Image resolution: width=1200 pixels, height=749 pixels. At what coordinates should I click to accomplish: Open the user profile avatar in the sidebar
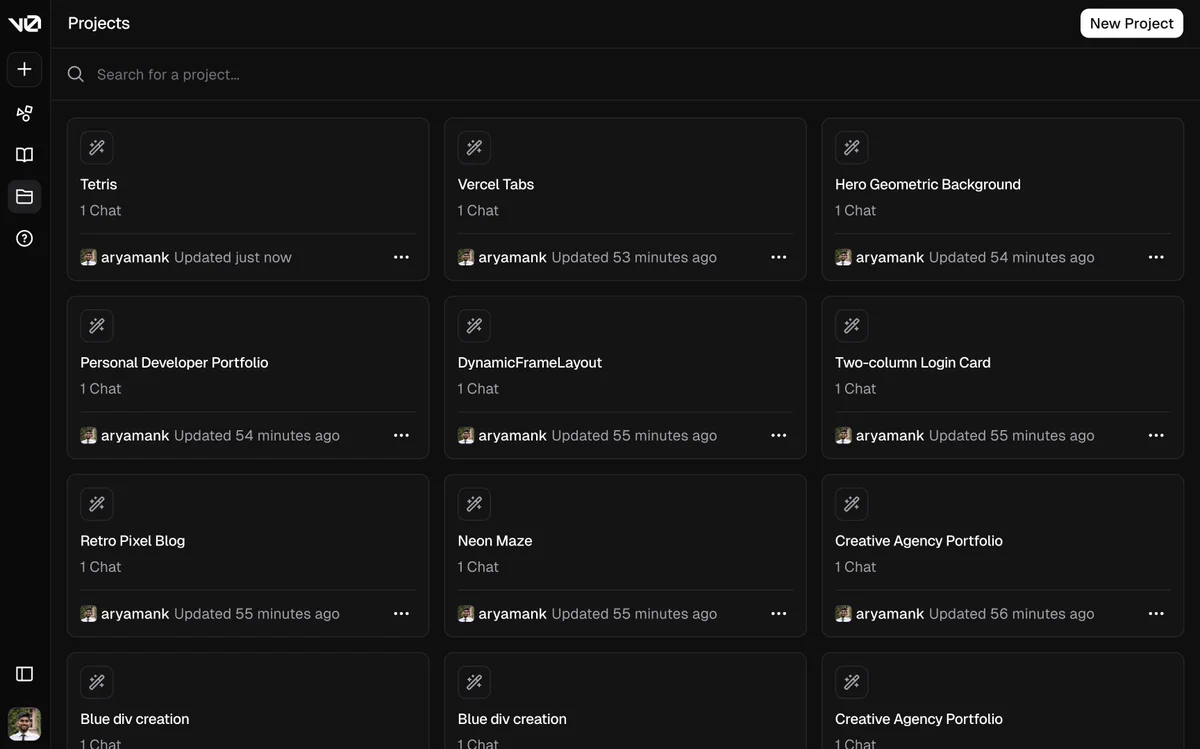tap(25, 724)
